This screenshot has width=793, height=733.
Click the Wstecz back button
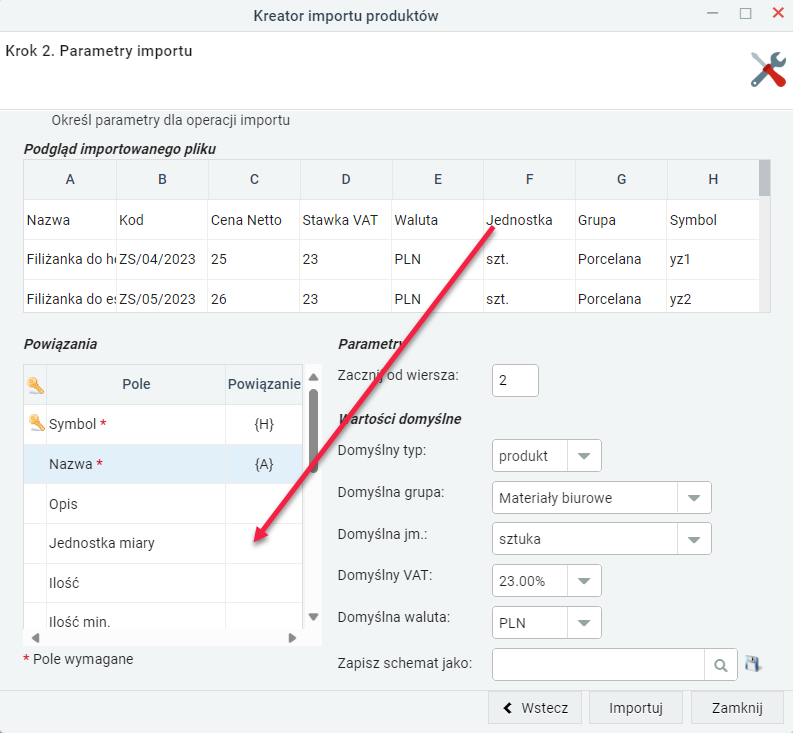(x=535, y=708)
